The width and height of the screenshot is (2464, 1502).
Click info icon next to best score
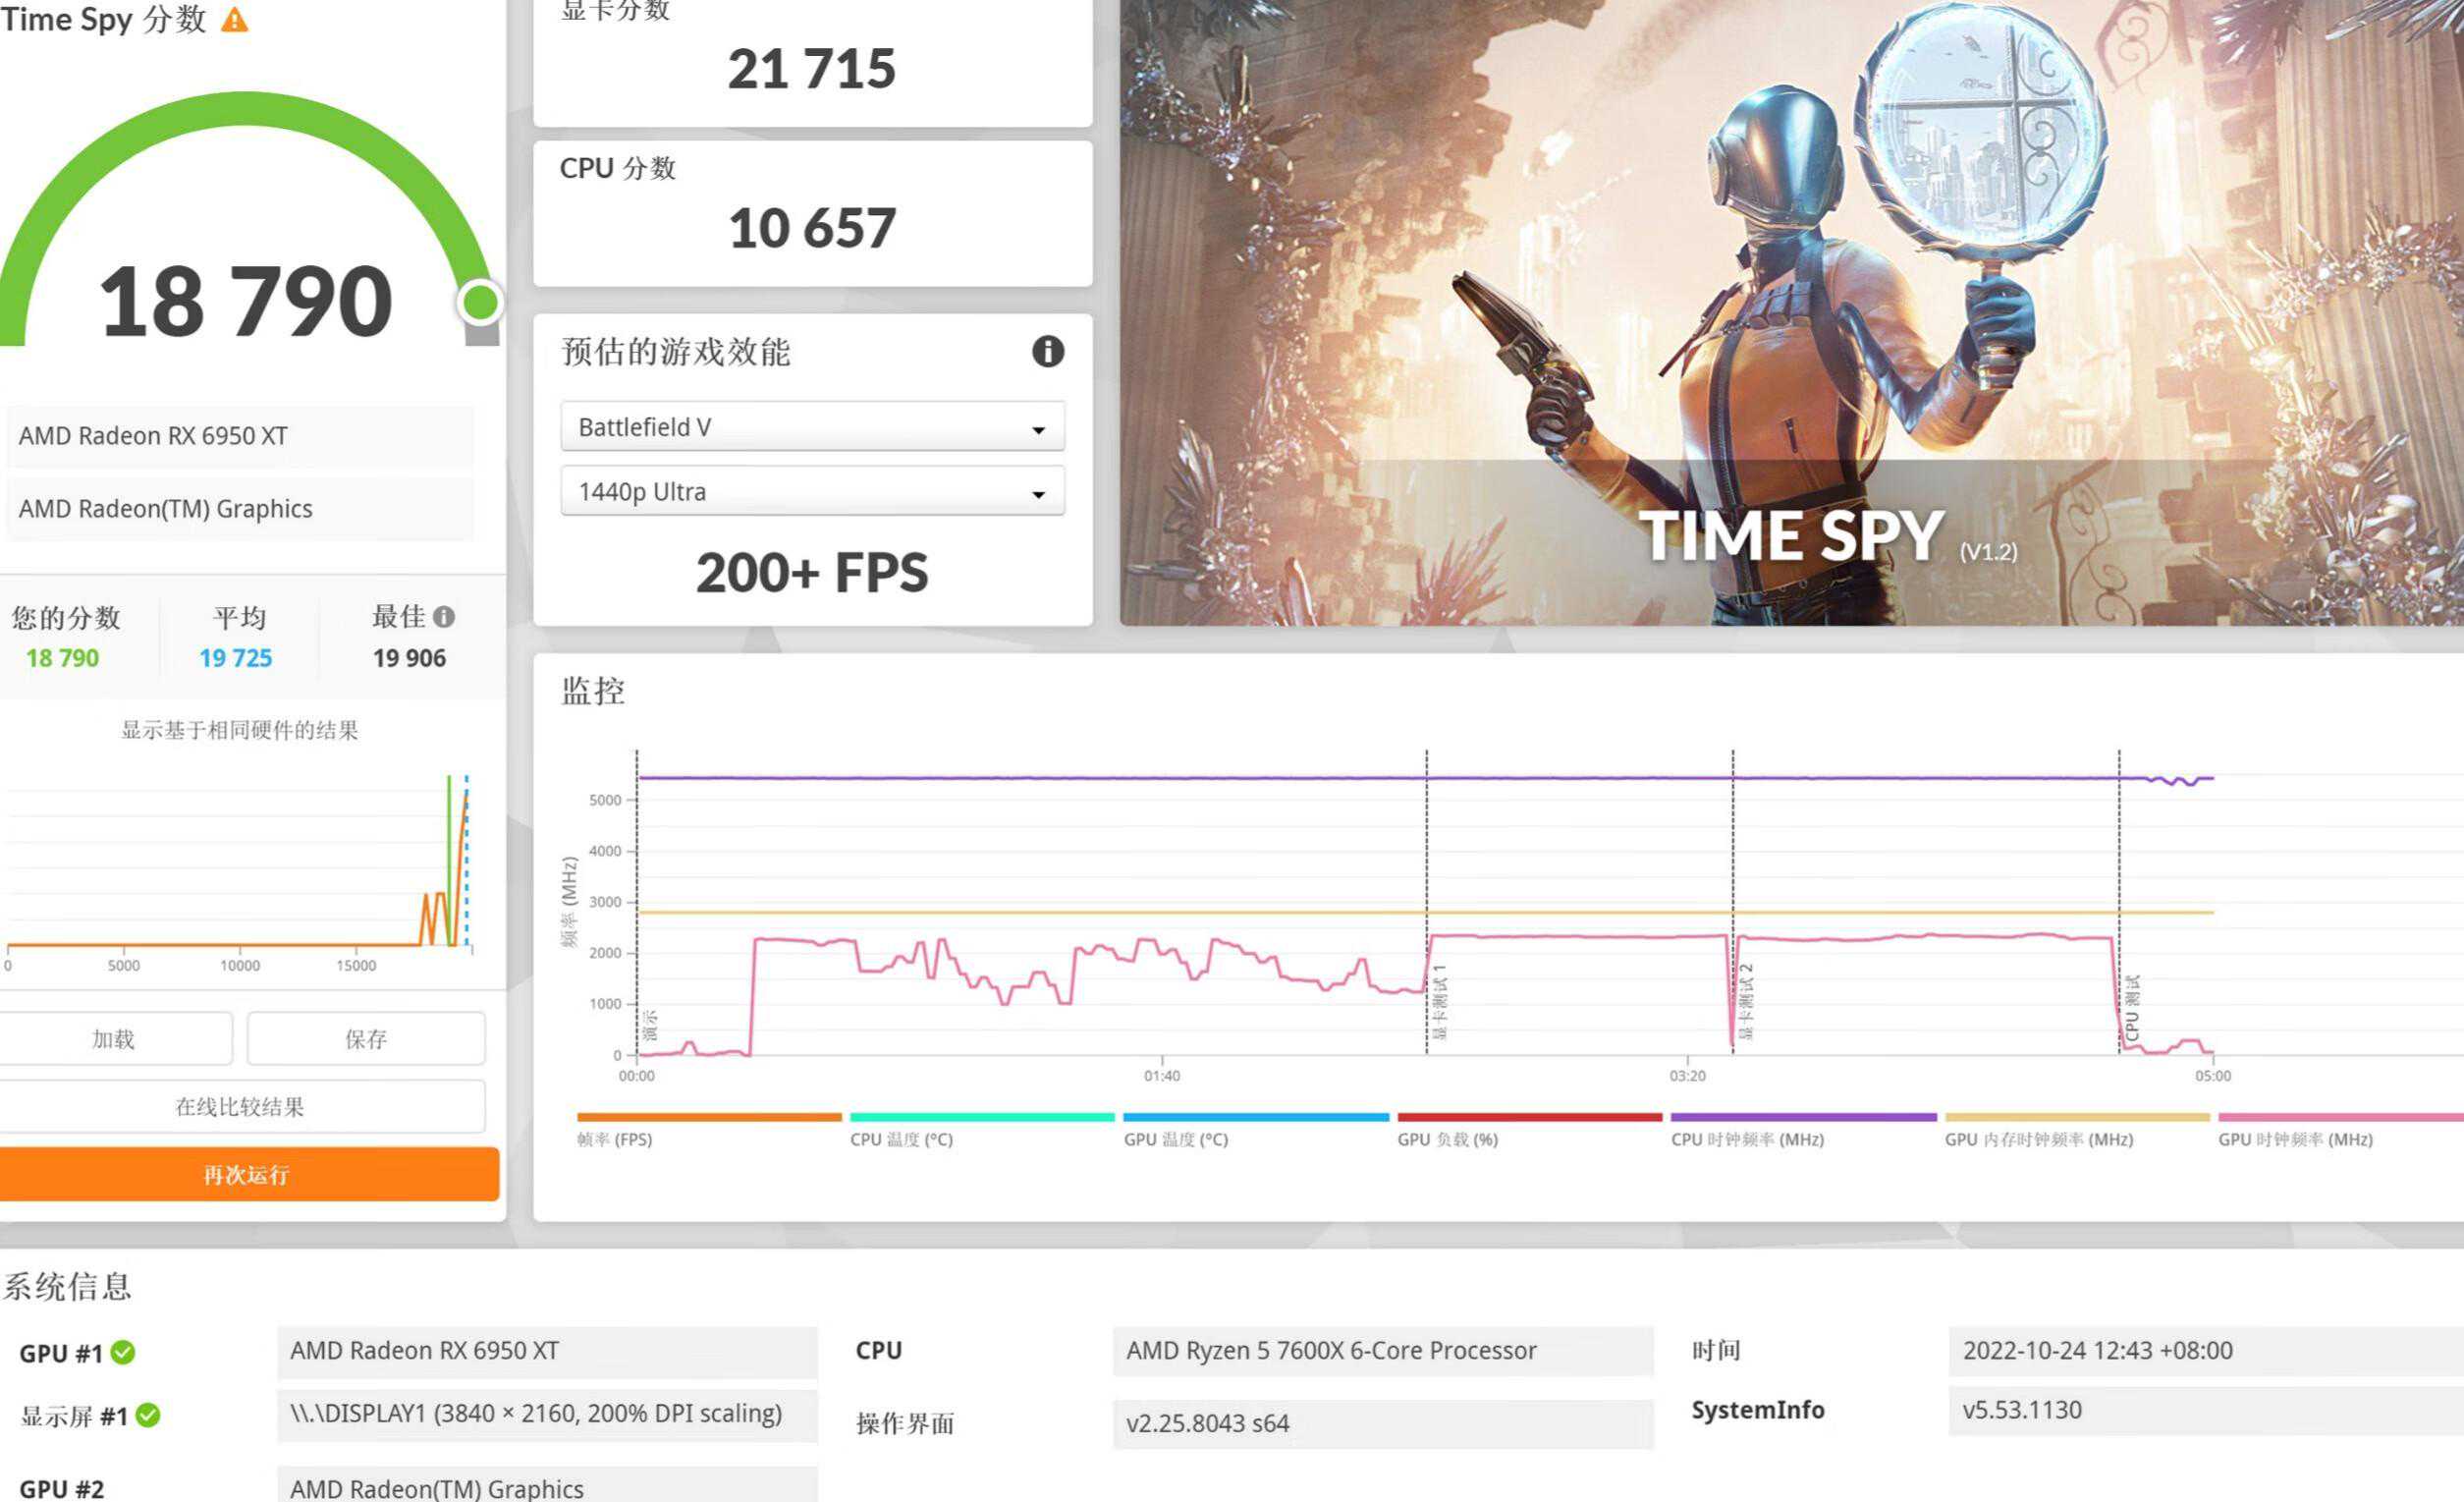tap(445, 617)
